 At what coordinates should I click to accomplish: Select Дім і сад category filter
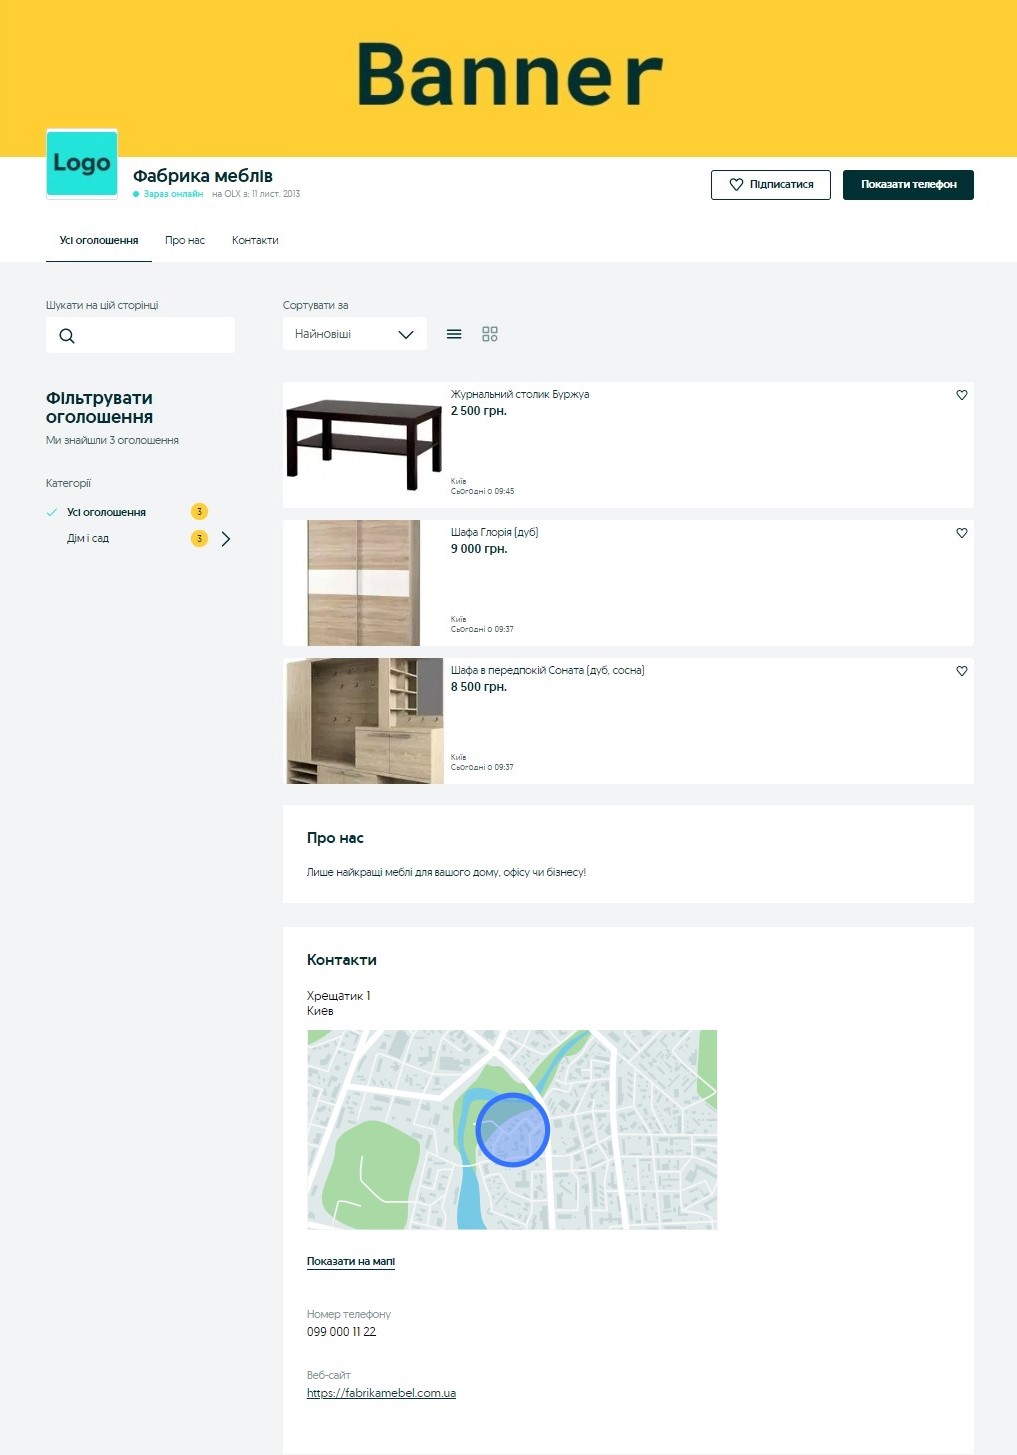(x=88, y=538)
